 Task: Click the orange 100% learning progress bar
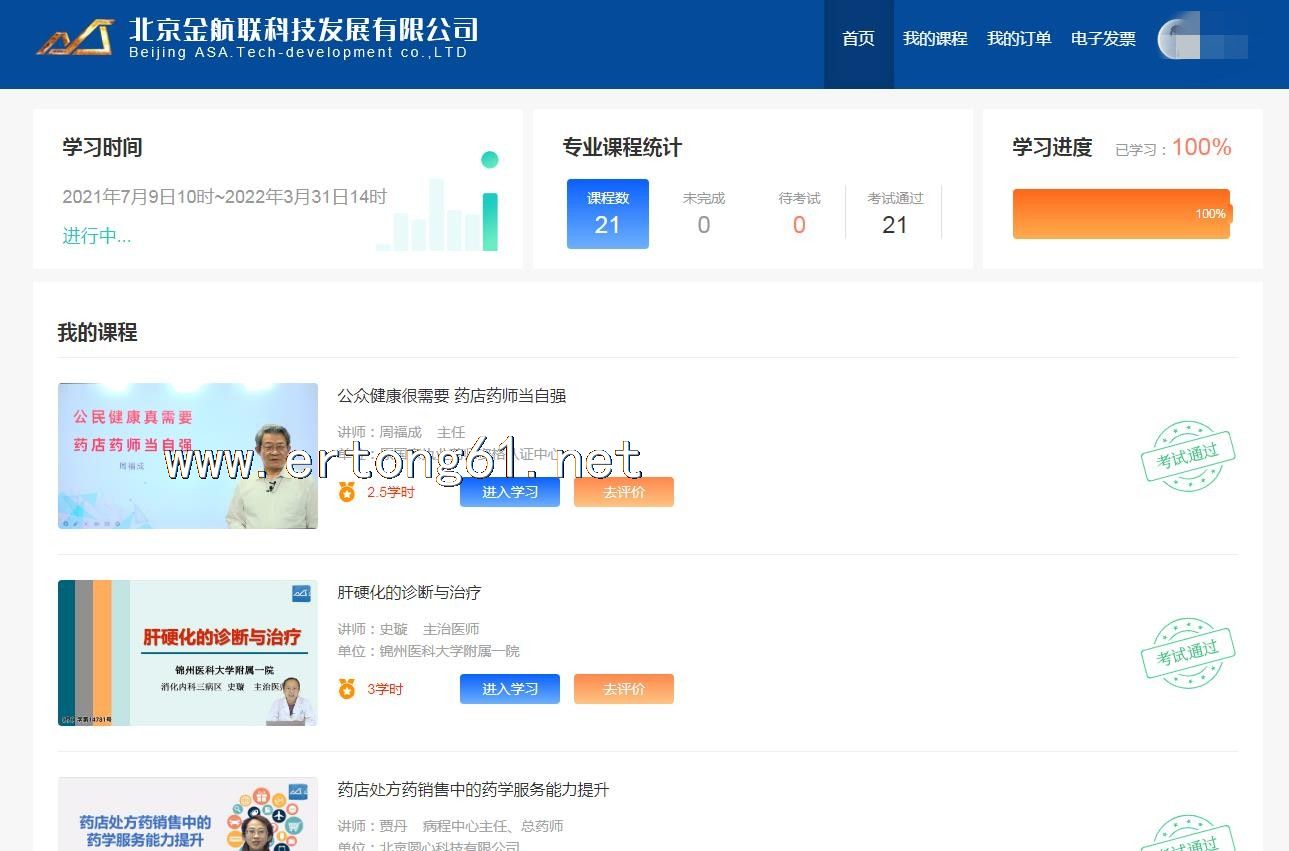tap(1121, 214)
